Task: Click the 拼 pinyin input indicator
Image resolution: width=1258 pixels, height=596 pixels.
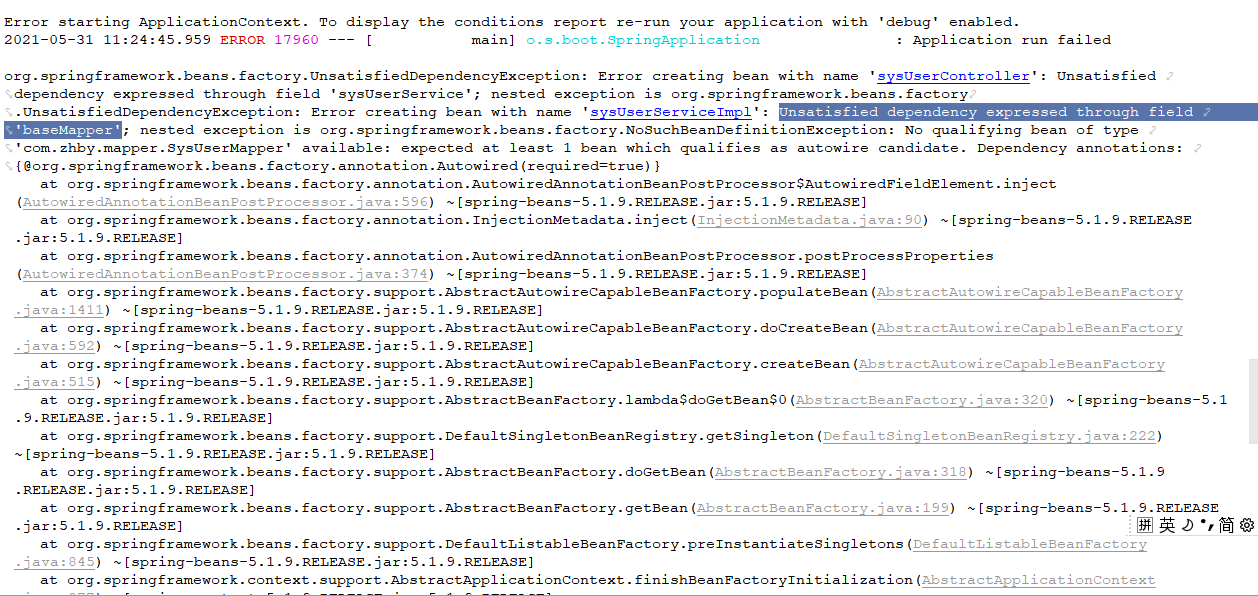Action: pos(1144,527)
